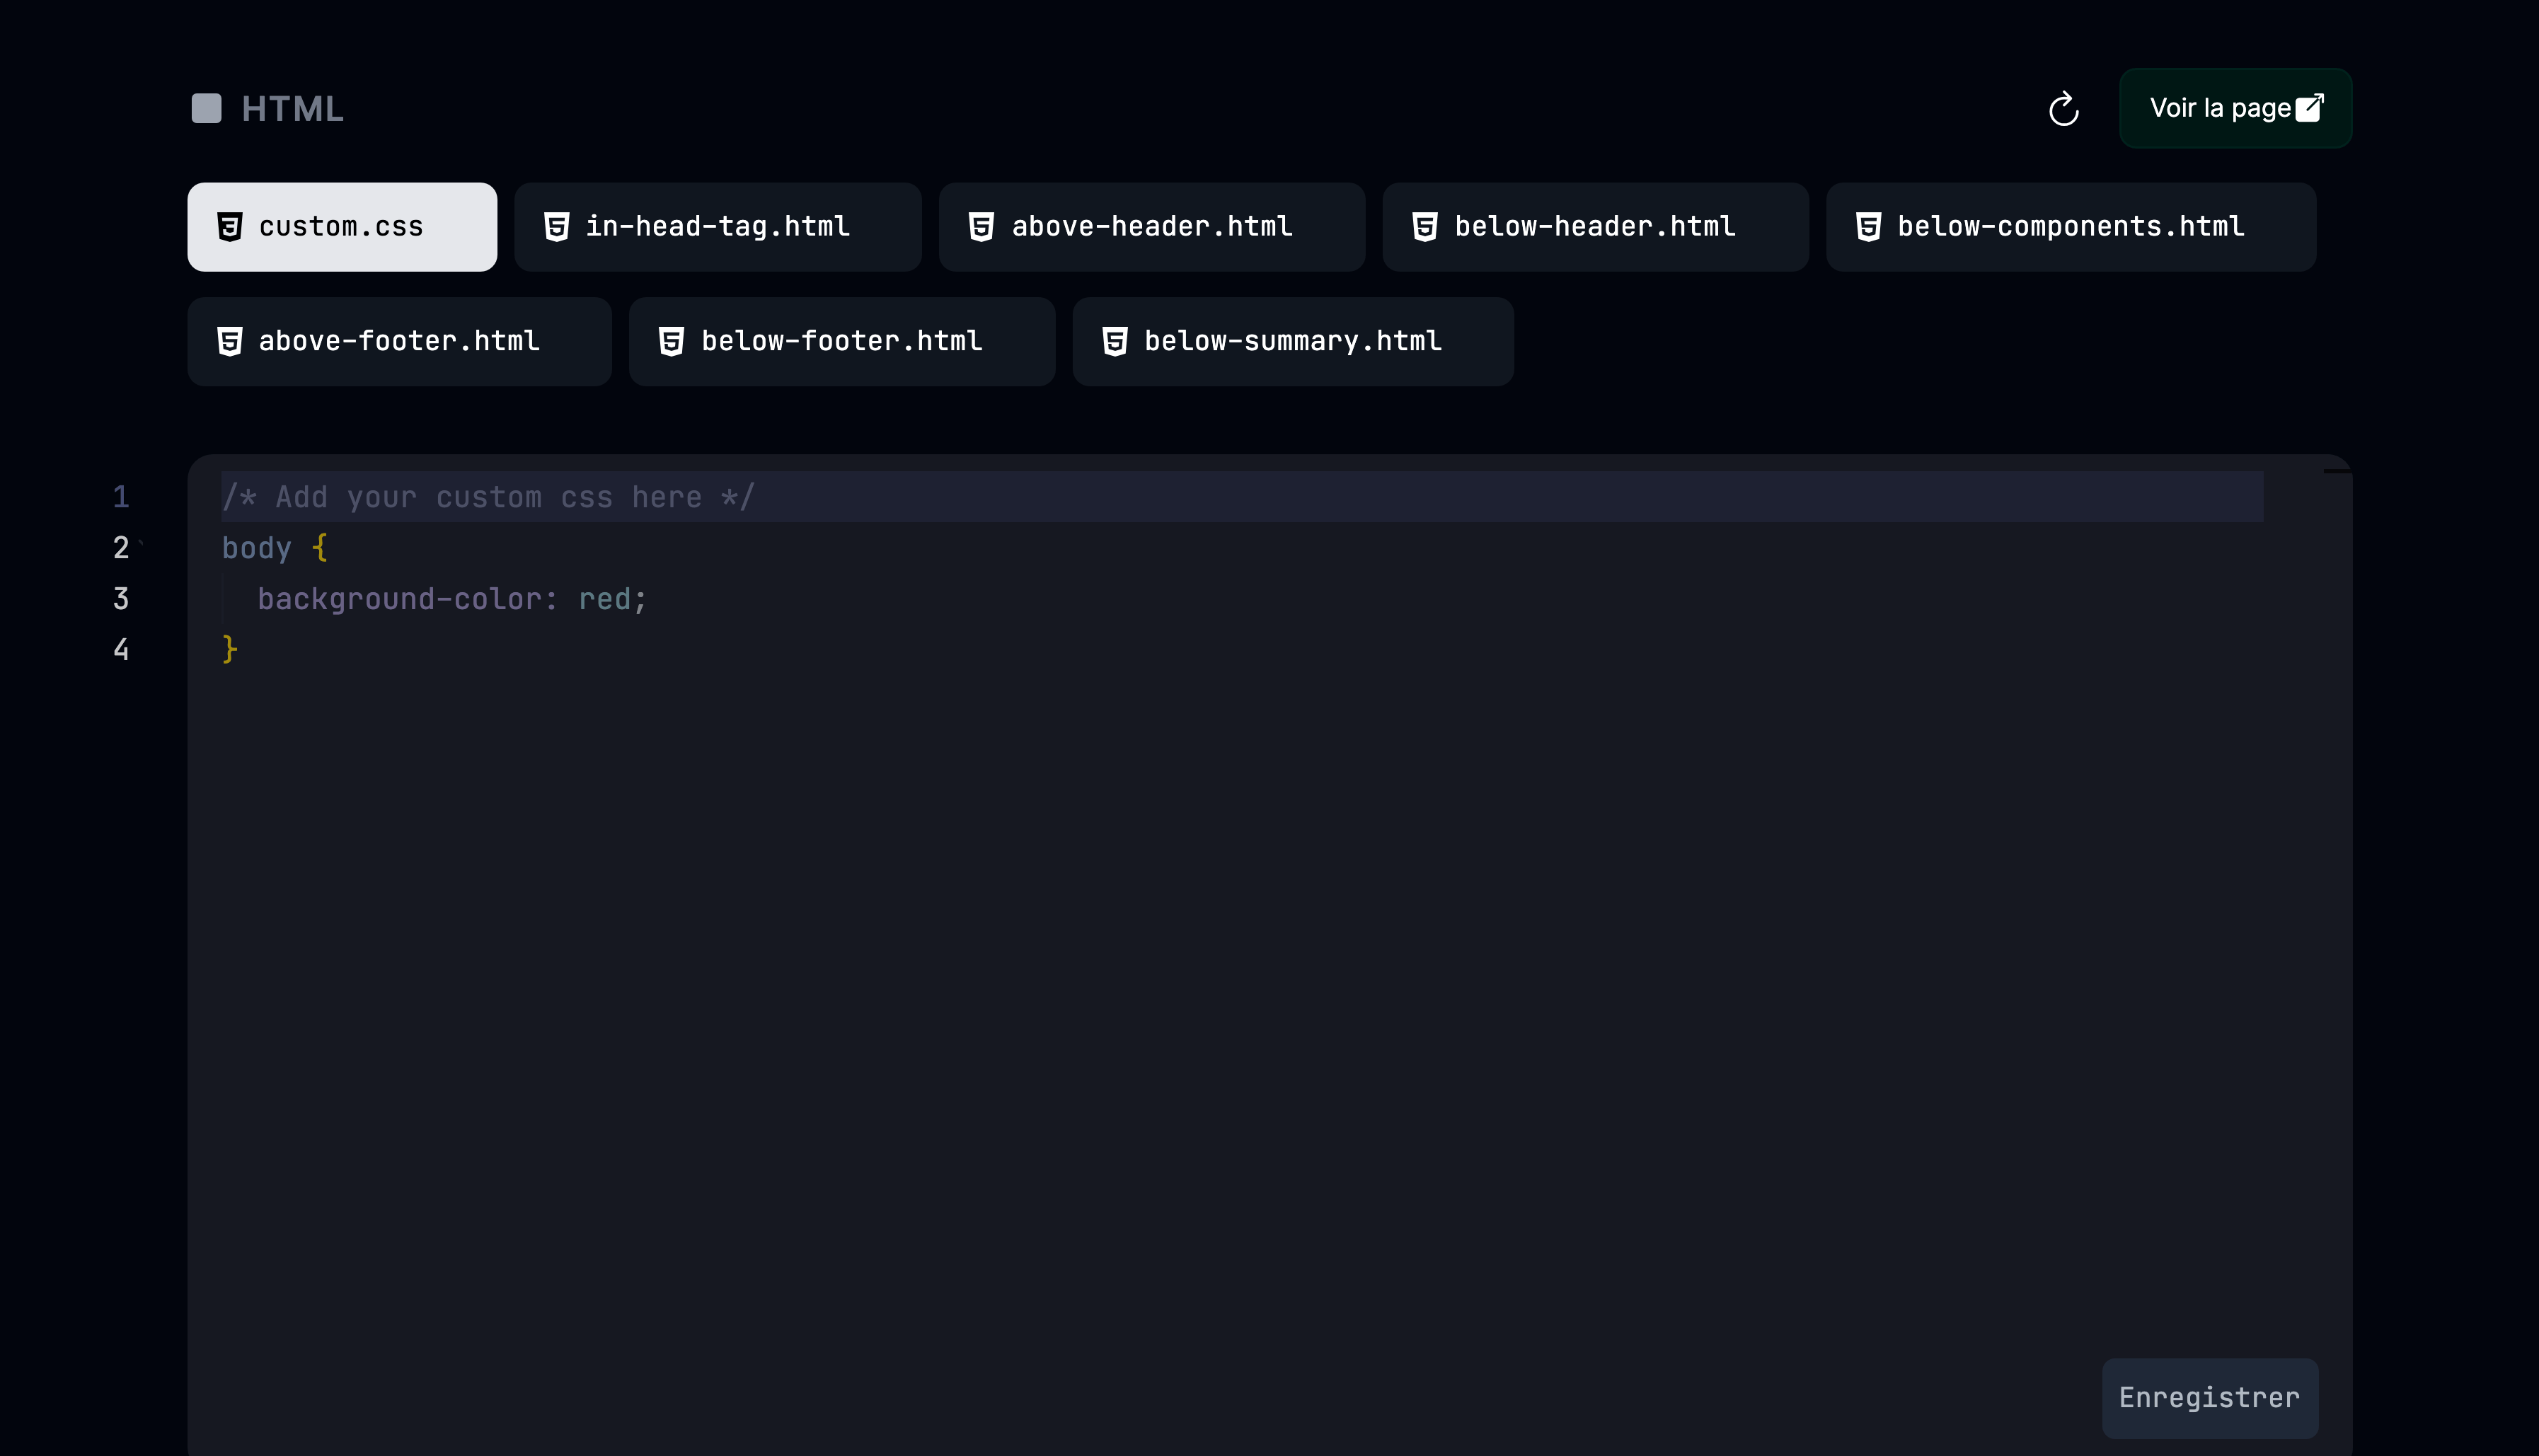Click the HTML5 icon on in-head-tag.html
The width and height of the screenshot is (2539, 1456).
tap(557, 227)
